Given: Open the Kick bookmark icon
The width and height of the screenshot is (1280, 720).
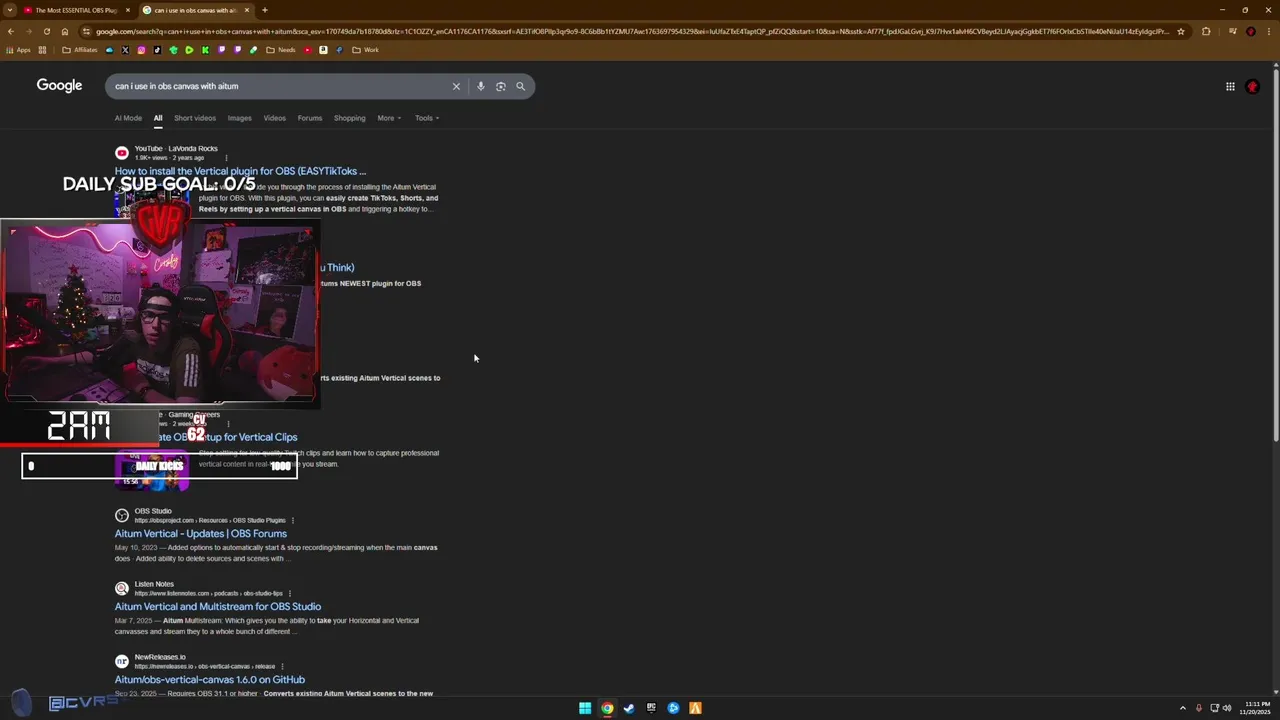Looking at the screenshot, I should tap(205, 50).
